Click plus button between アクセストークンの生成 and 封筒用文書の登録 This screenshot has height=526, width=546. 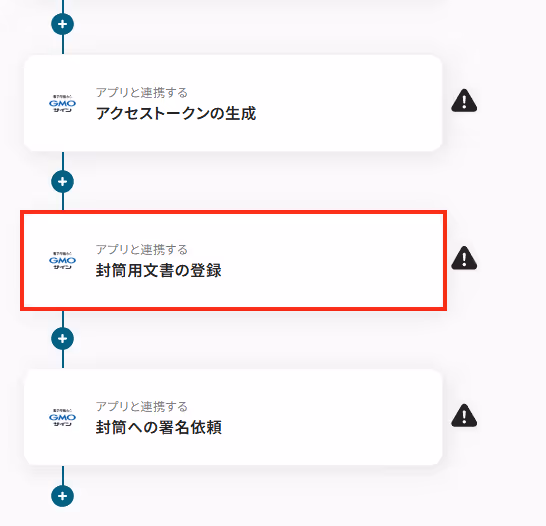tap(62, 181)
